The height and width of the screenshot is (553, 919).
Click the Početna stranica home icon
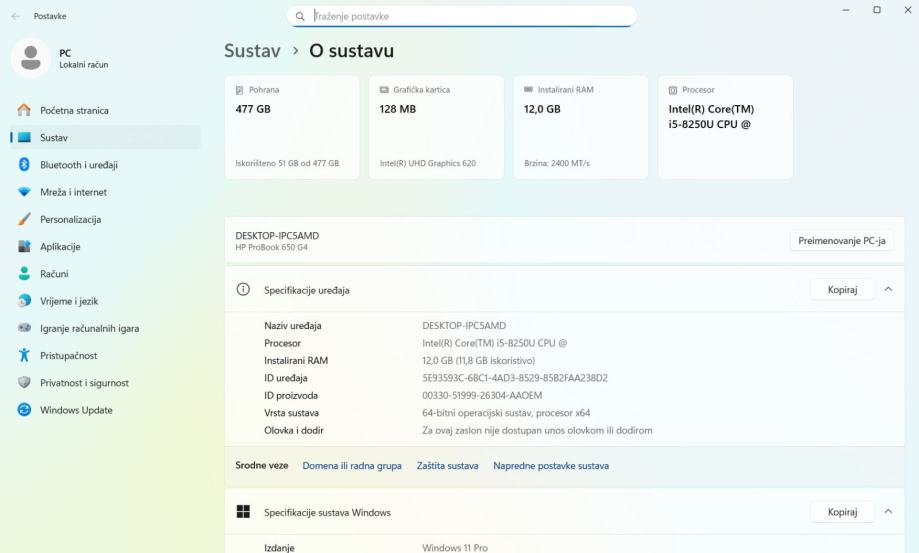[24, 110]
